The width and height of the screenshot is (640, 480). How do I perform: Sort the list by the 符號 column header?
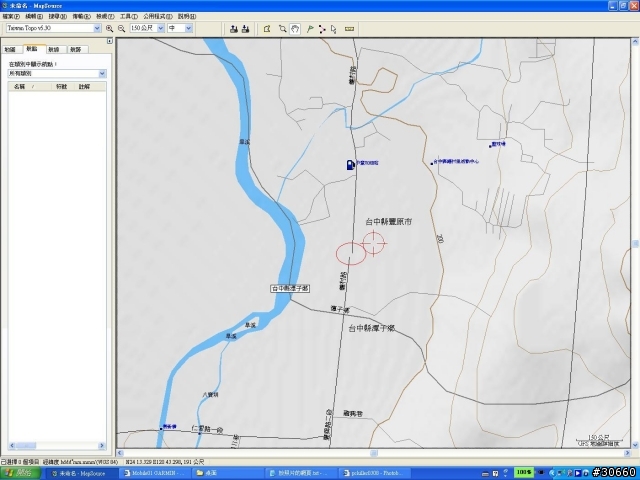pos(62,87)
